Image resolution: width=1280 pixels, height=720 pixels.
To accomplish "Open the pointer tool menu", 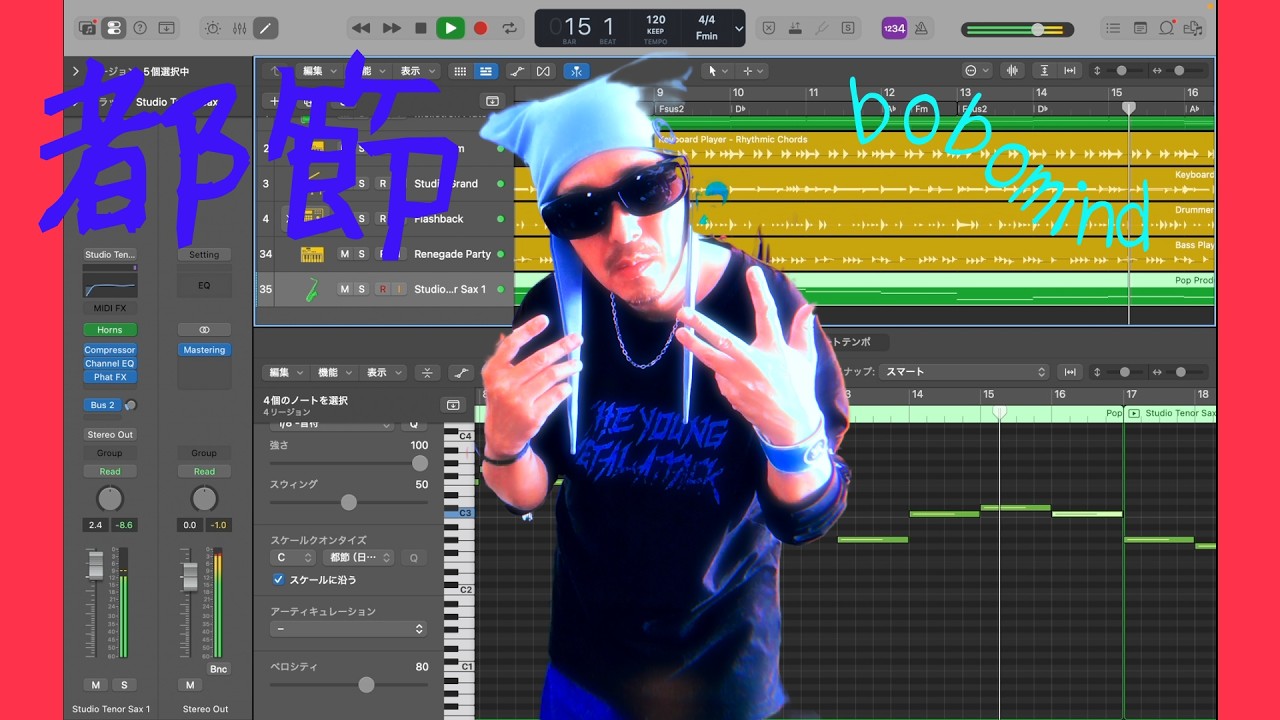I will click(718, 71).
